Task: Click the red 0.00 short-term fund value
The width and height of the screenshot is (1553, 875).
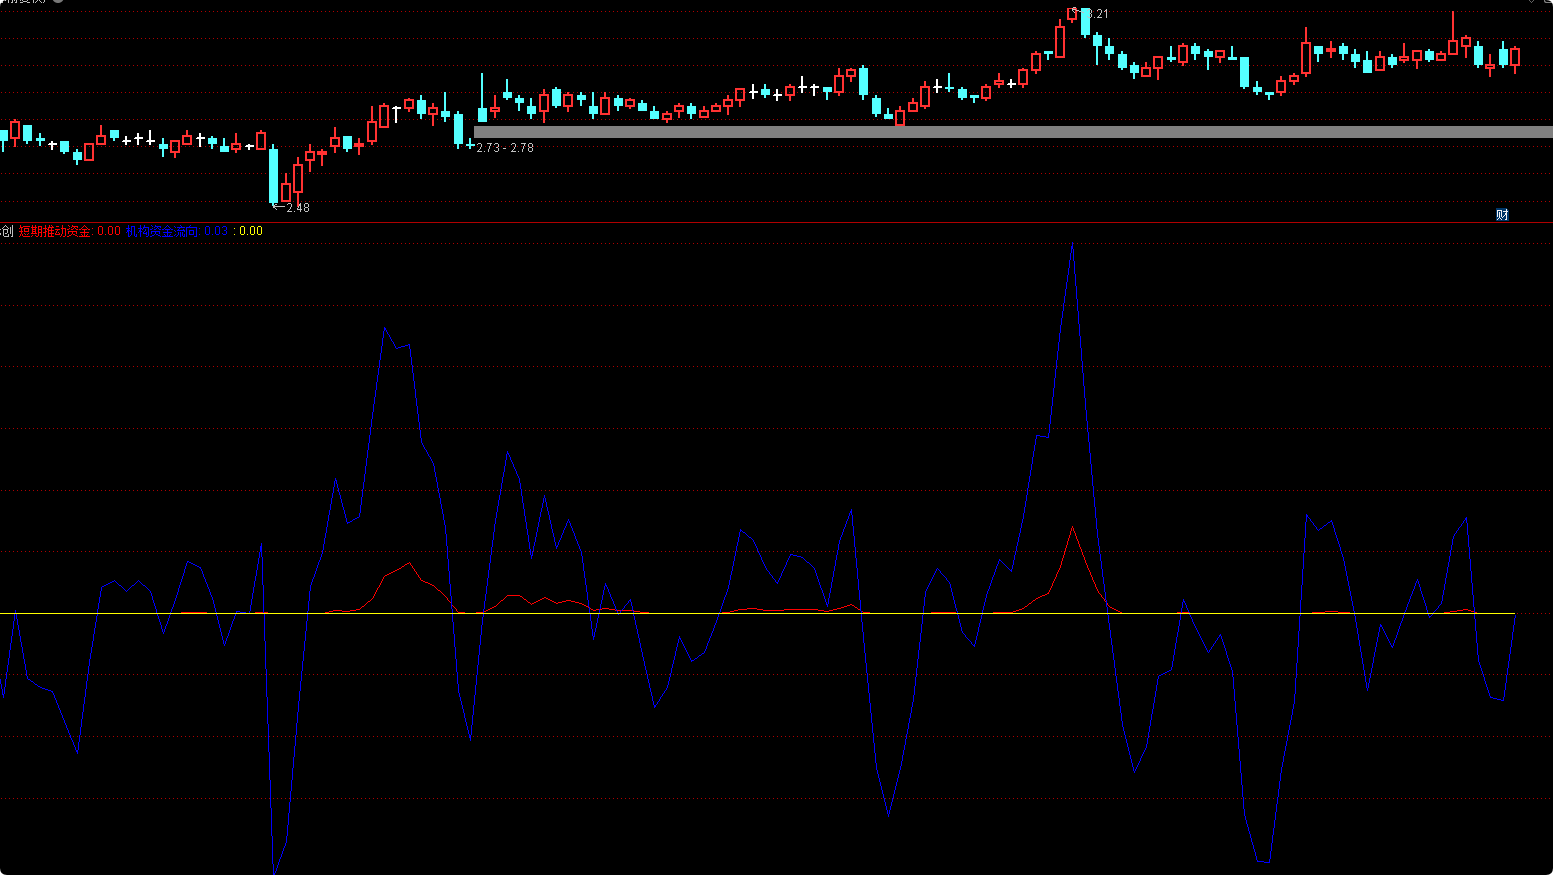Action: coord(108,231)
